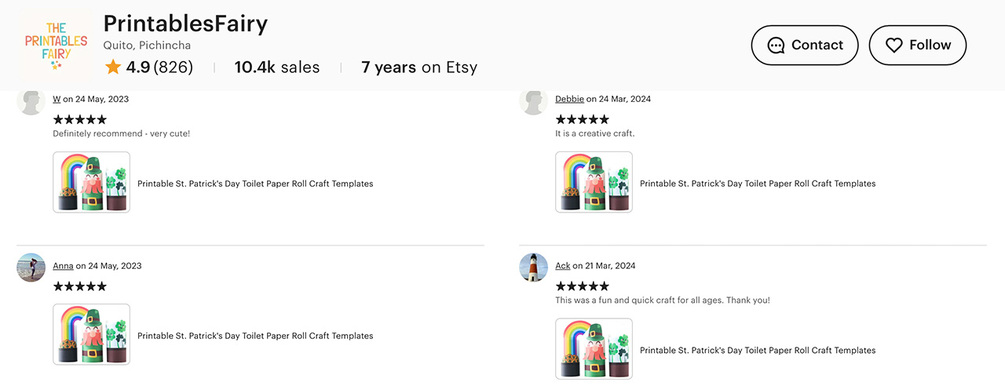Open The Printables Fairy shop logo

pyautogui.click(x=56, y=46)
